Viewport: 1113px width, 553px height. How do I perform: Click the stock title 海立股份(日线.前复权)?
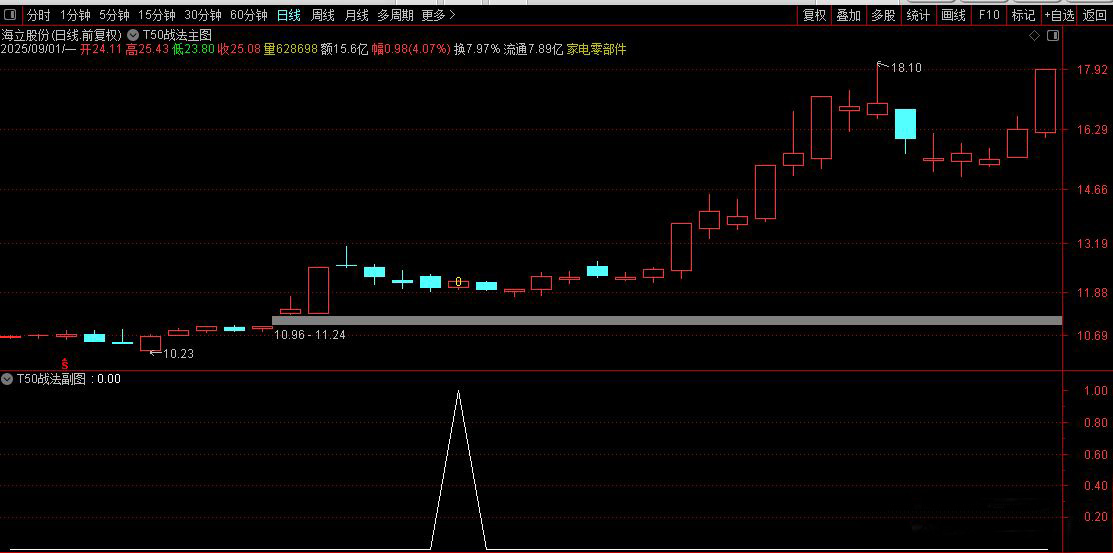tap(62, 34)
